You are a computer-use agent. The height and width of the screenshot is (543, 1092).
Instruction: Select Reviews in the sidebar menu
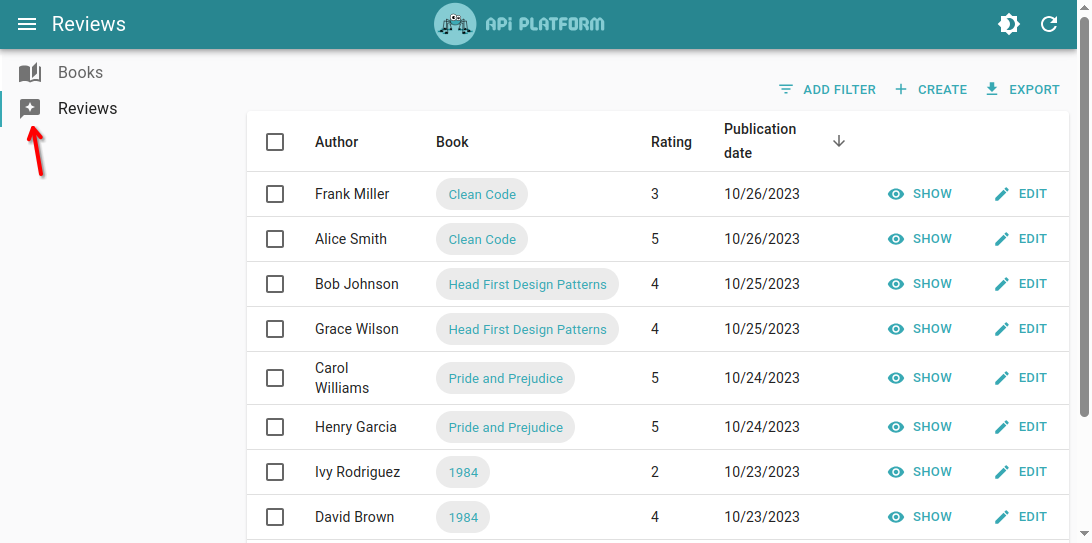(88, 108)
